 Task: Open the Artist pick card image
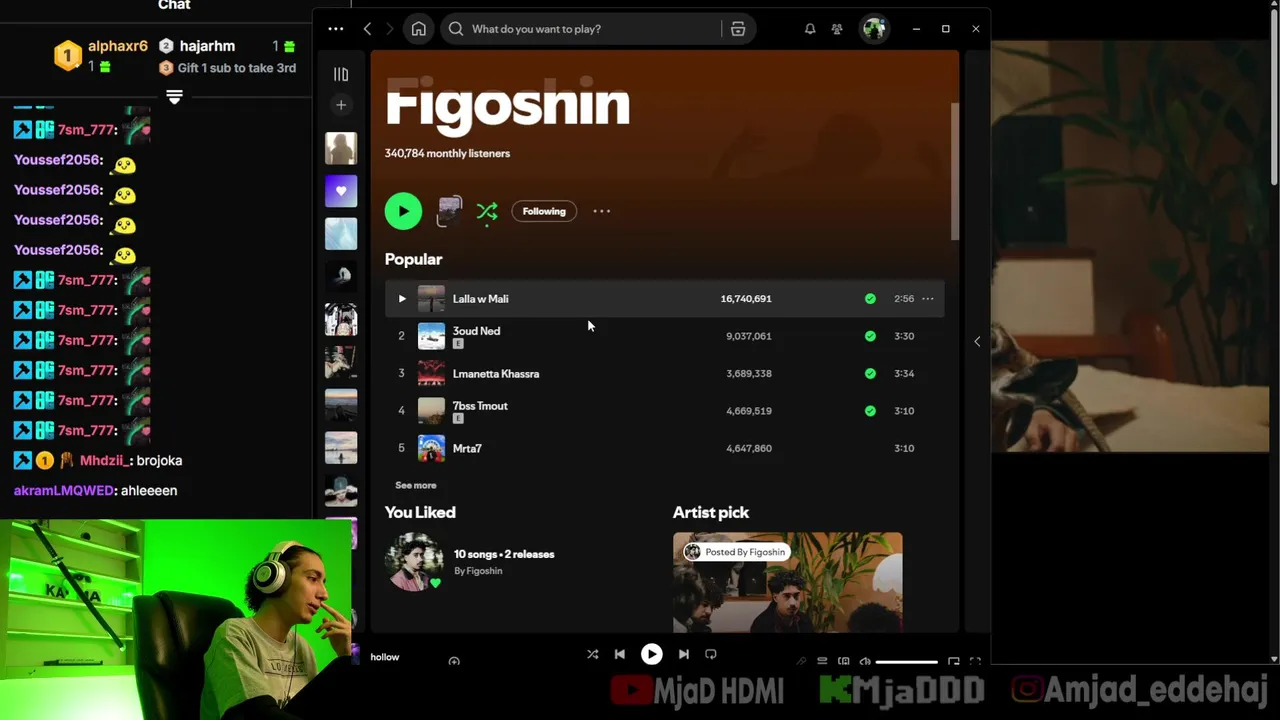click(788, 582)
